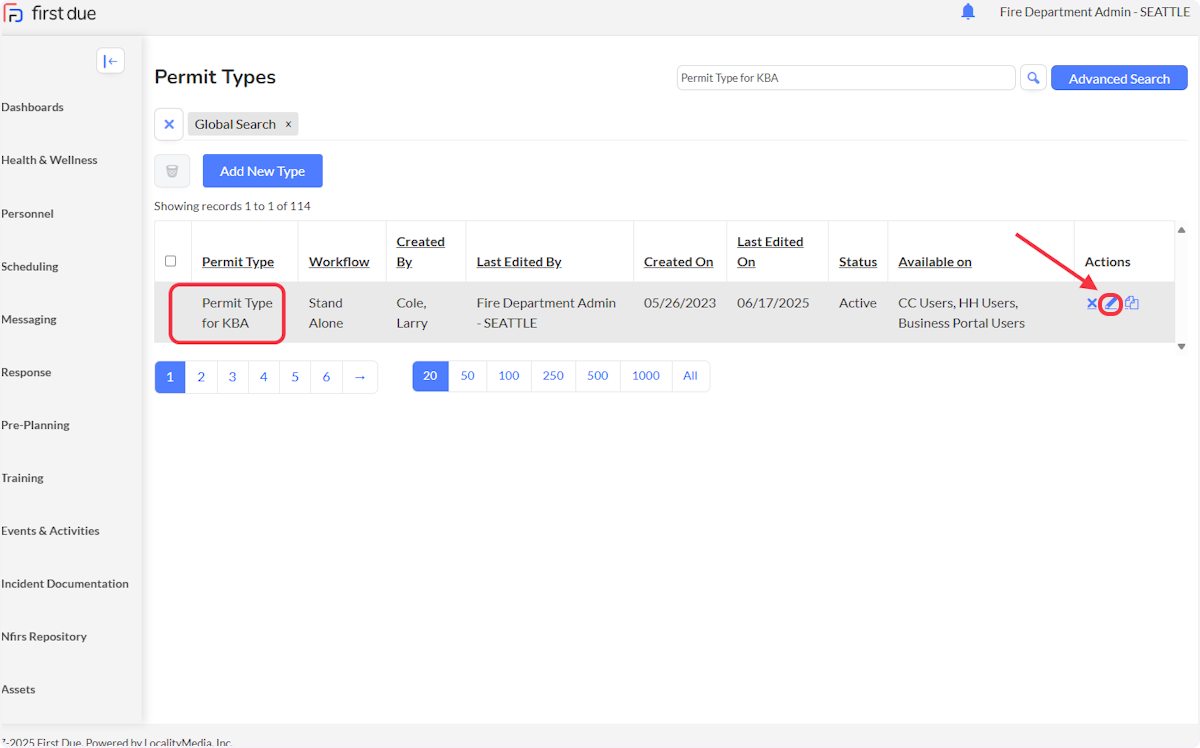Edit the Permit Type for KBA row
The height and width of the screenshot is (748, 1200).
pos(1110,303)
